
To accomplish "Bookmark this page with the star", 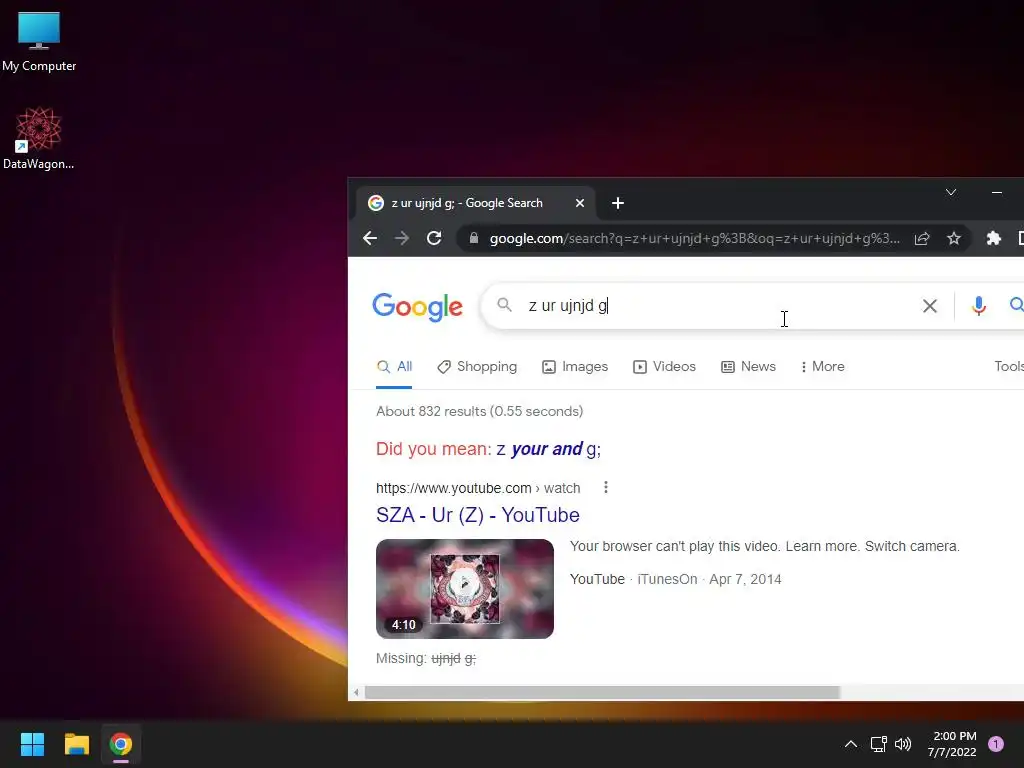I will (x=953, y=238).
